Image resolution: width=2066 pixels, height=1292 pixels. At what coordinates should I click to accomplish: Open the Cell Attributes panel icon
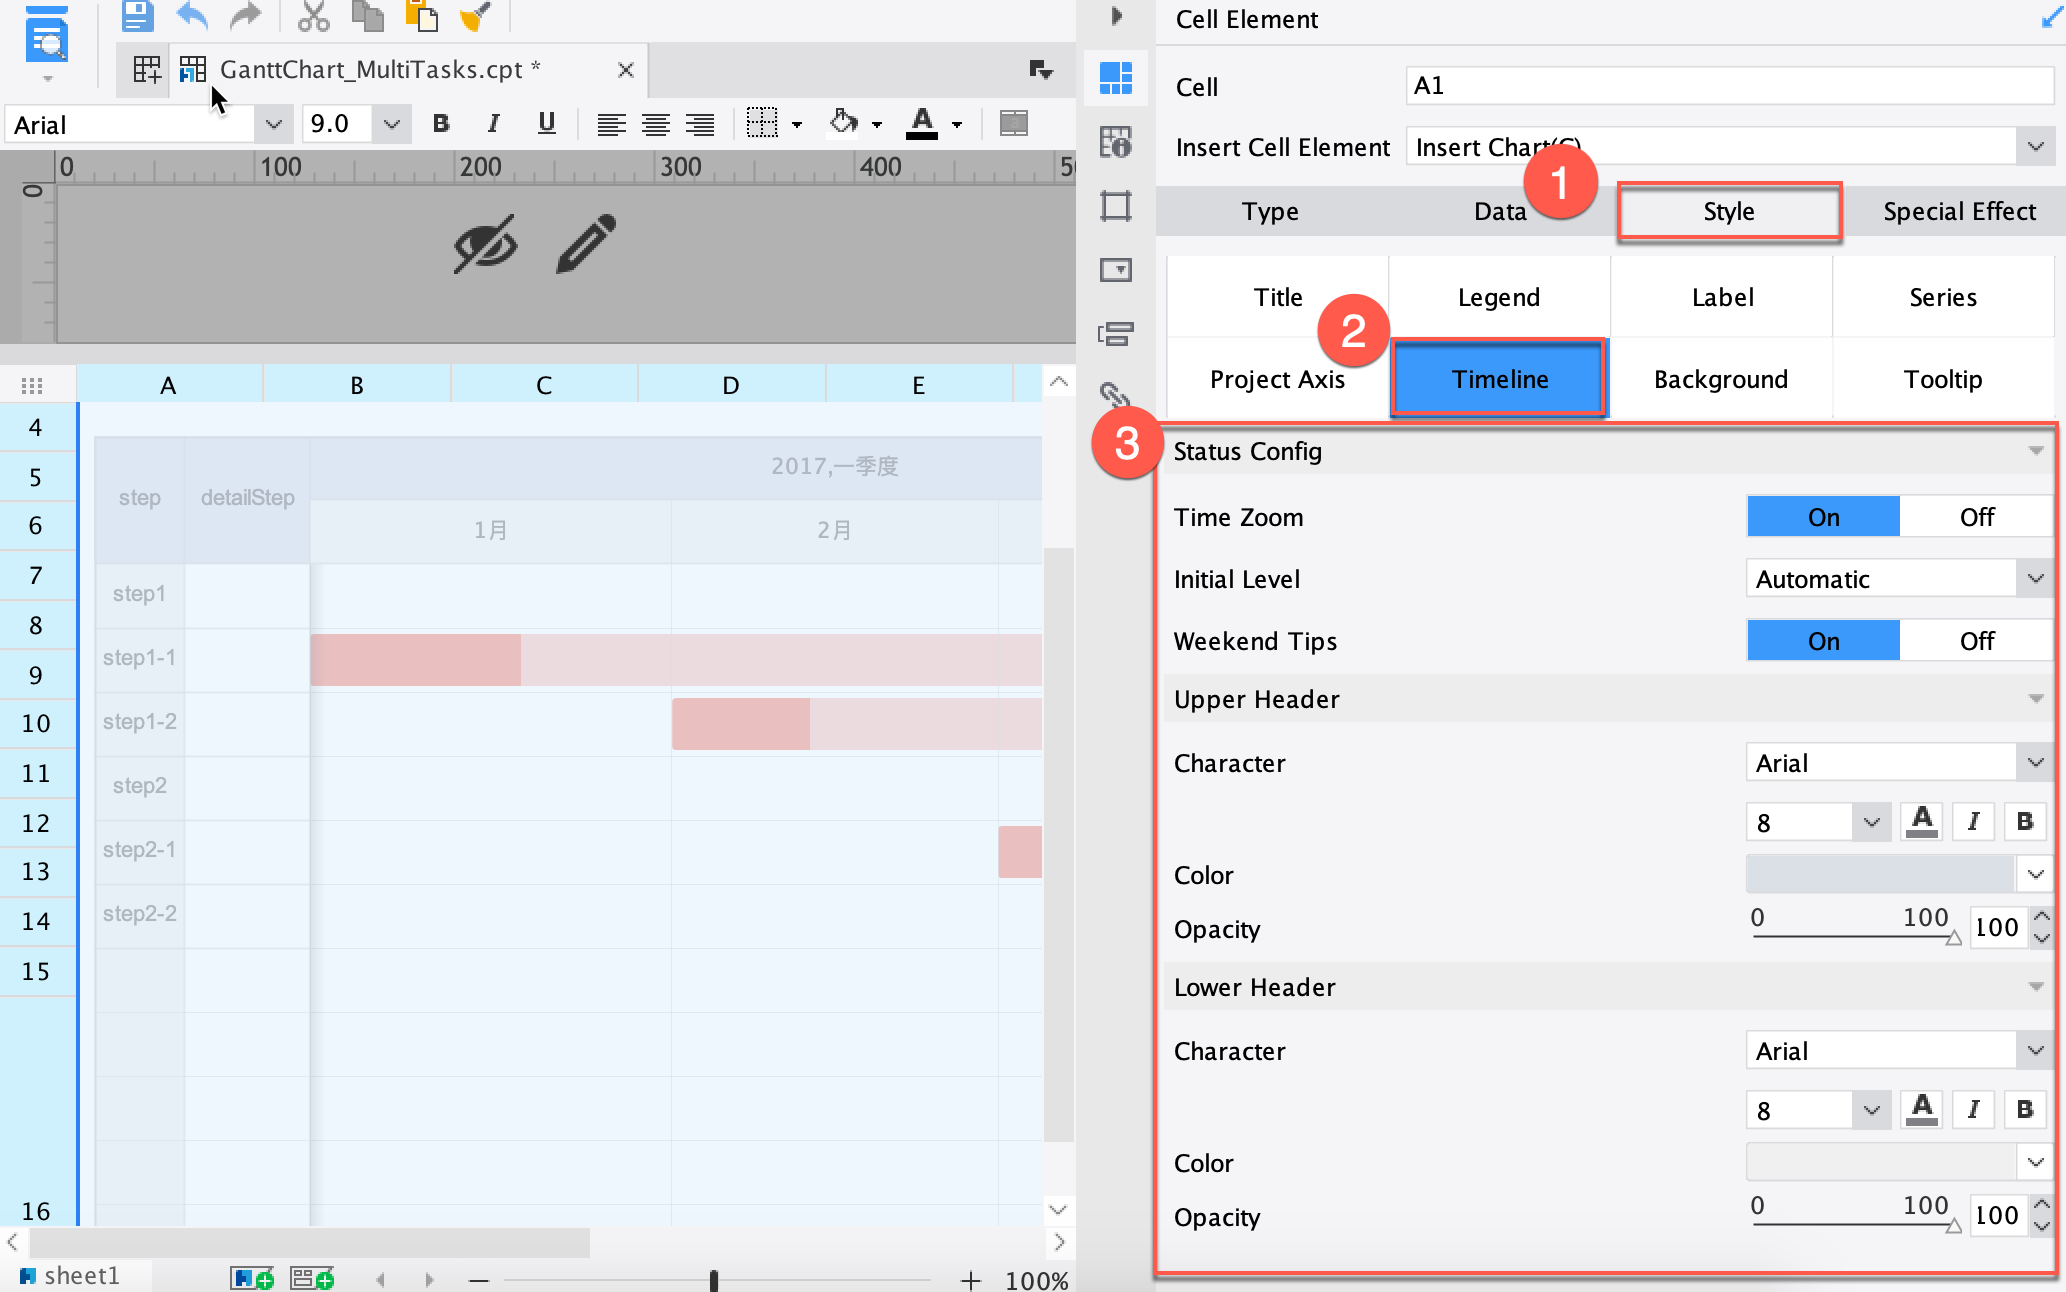(x=1115, y=143)
